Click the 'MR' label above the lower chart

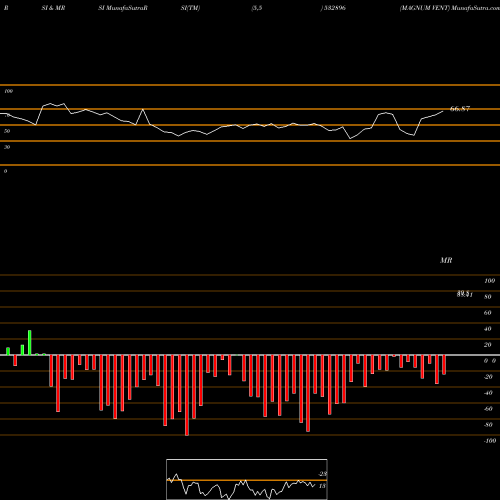point(446,260)
